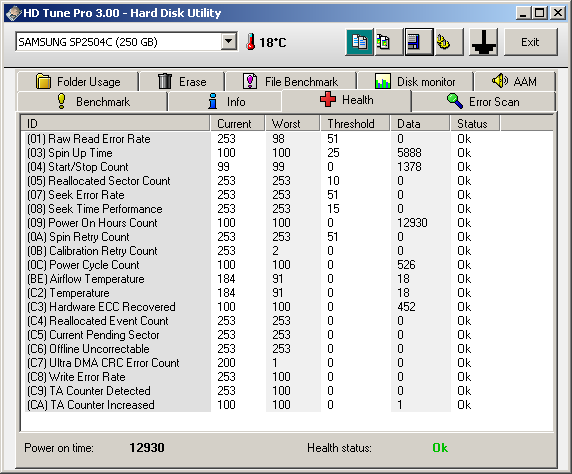Select the TA Counter Increased row

[x=287, y=405]
